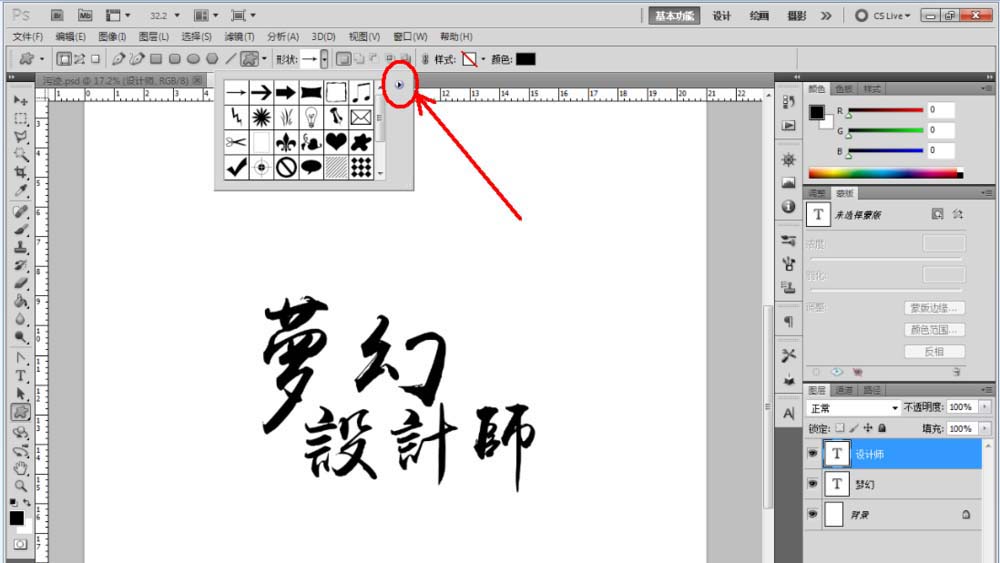Viewport: 1000px width, 563px height.
Task: Choose the Ellipse shape tool in options bar
Action: pos(193,59)
